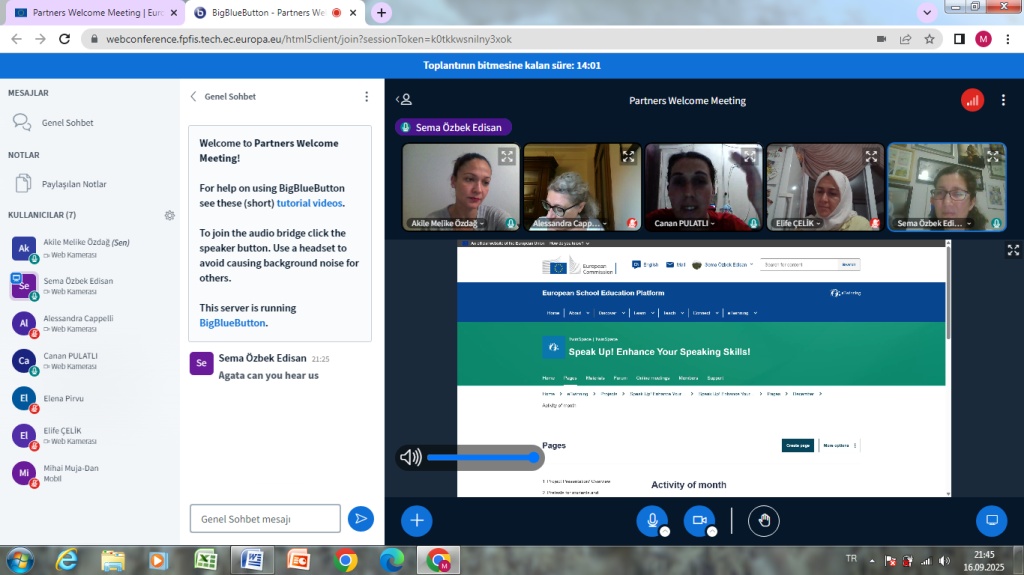The width and height of the screenshot is (1024, 575).
Task: Mute the microphone
Action: click(x=652, y=520)
